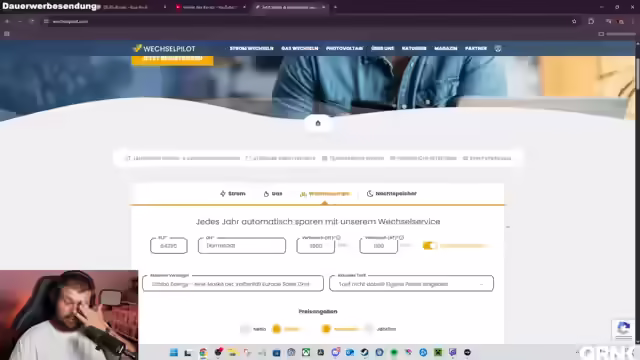
Task: Open the Gas wechseln menu
Action: (x=300, y=49)
